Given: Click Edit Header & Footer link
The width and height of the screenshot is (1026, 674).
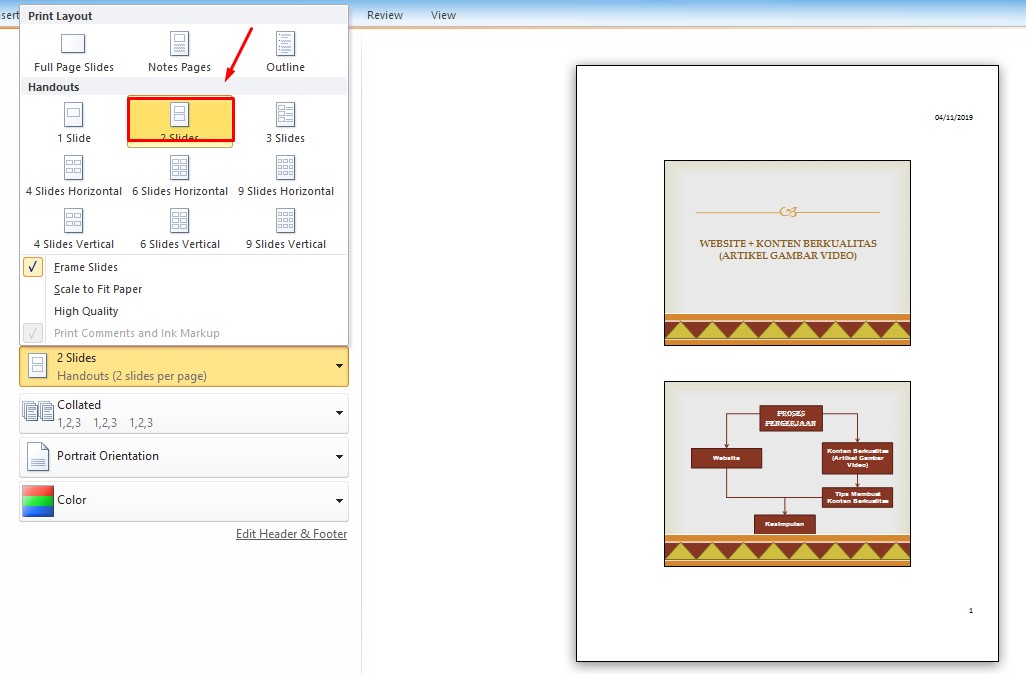Looking at the screenshot, I should pos(291,534).
